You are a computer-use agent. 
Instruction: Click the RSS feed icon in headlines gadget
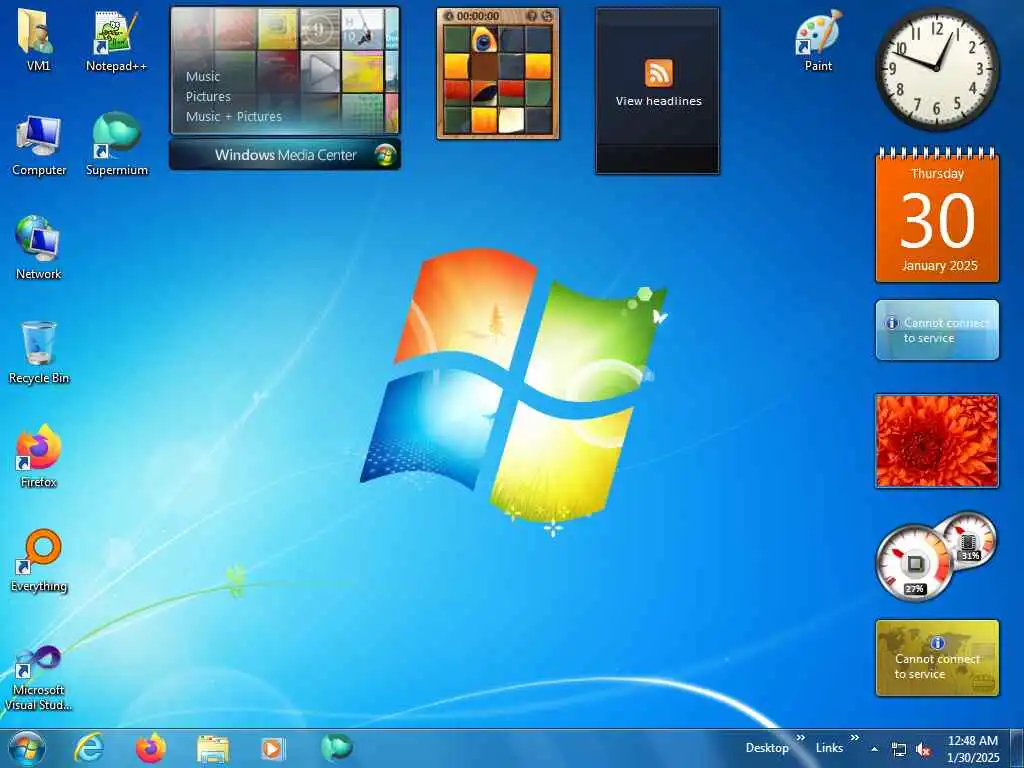(658, 72)
